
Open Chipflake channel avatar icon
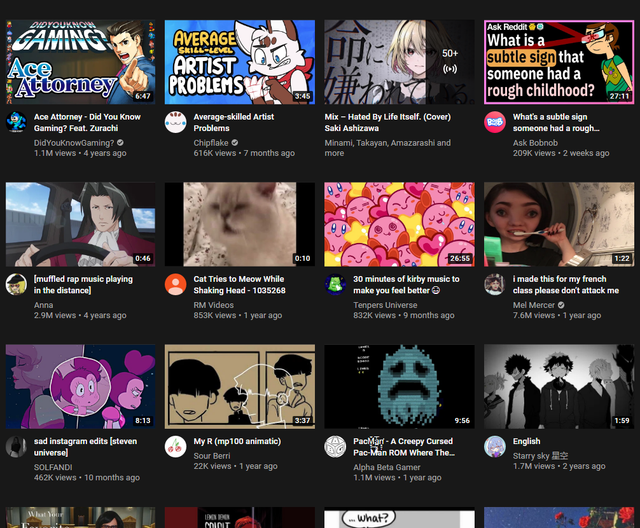coord(176,122)
